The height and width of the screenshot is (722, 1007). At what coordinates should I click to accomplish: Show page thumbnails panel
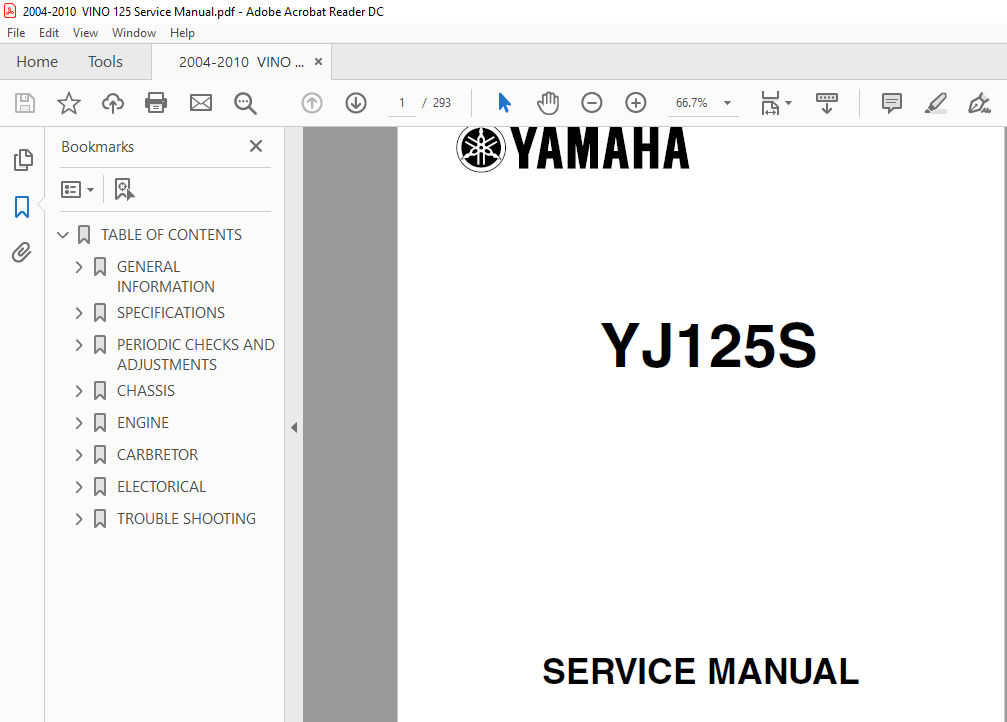(23, 160)
